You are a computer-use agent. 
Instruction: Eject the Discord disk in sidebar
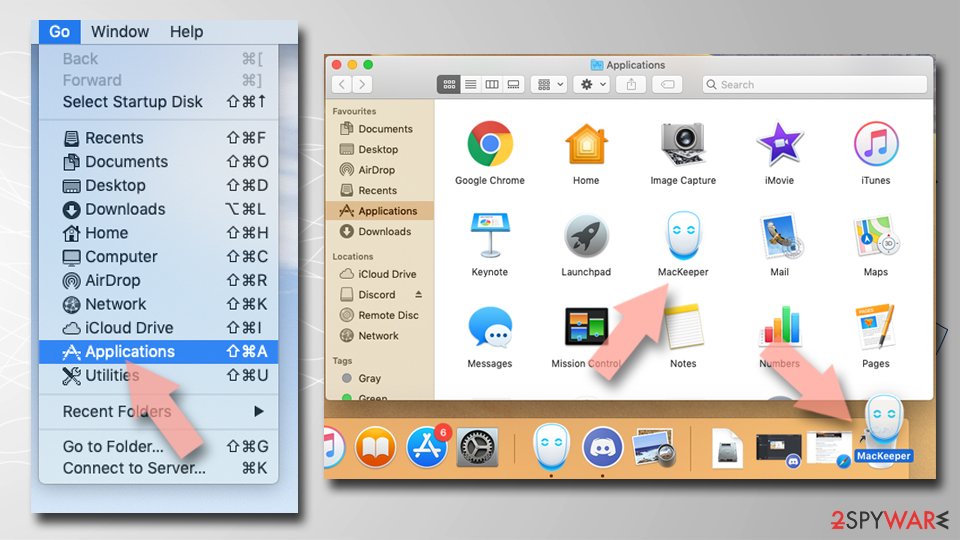[x=418, y=294]
